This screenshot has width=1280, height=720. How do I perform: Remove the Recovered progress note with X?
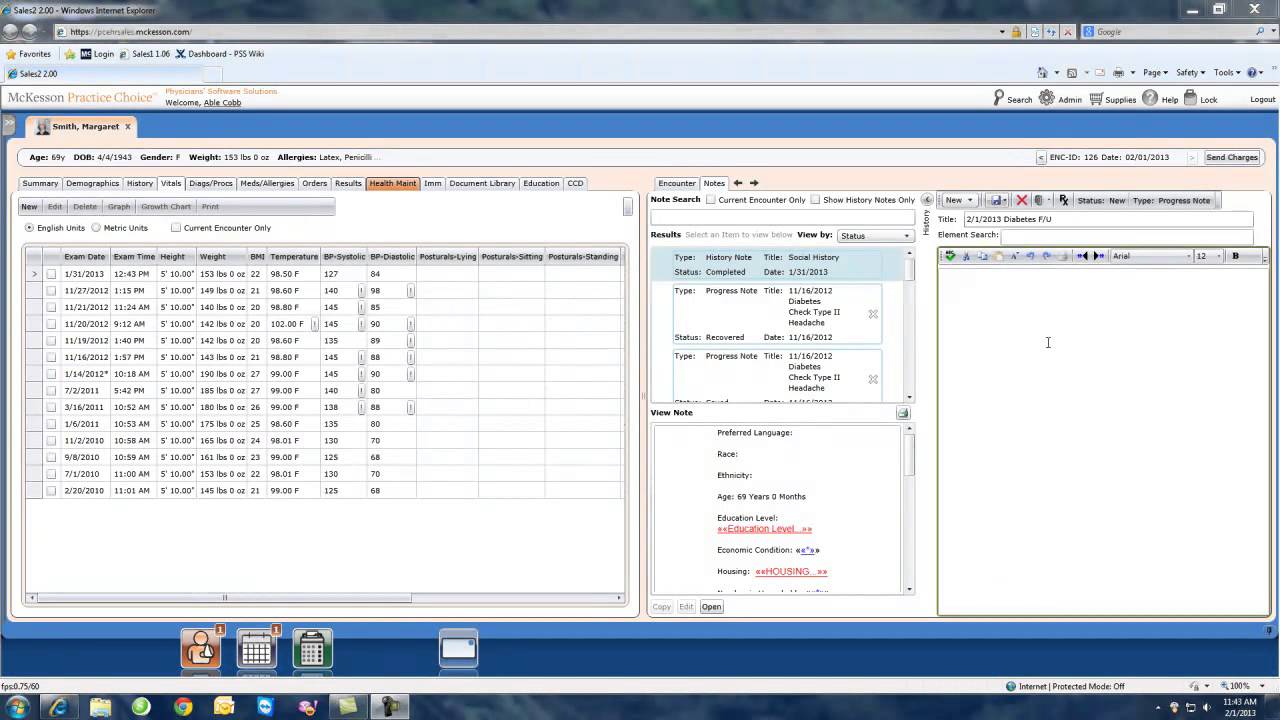coord(873,314)
